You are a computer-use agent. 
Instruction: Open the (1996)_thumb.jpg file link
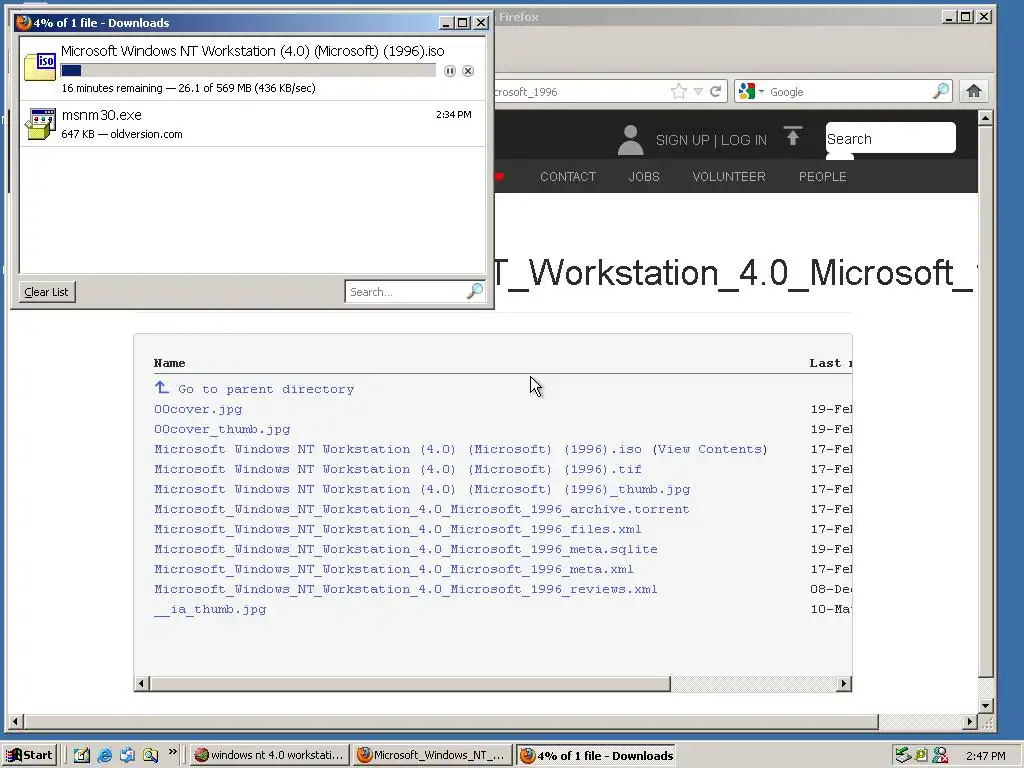point(422,489)
